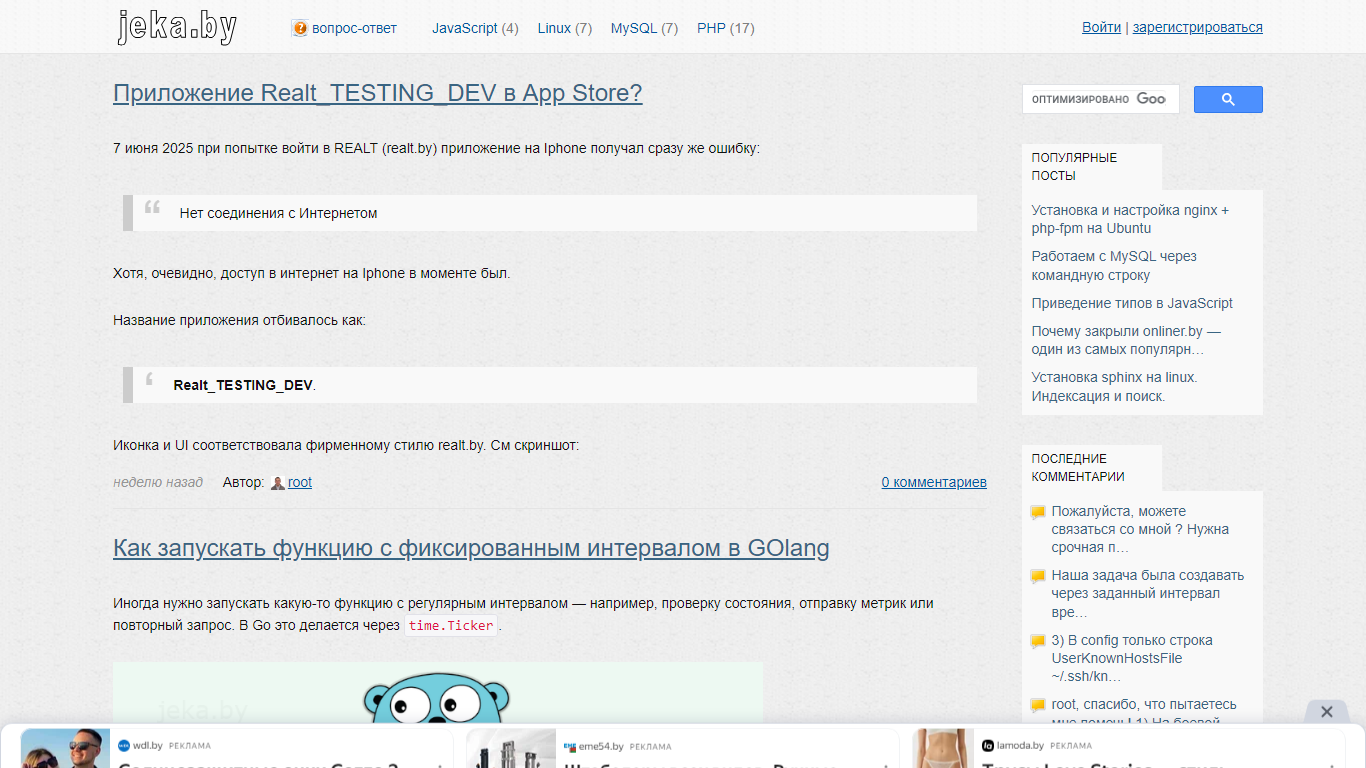Open 'Приведение типов в JavaScript' post
Screen dimensions: 1366x768
click(1132, 303)
